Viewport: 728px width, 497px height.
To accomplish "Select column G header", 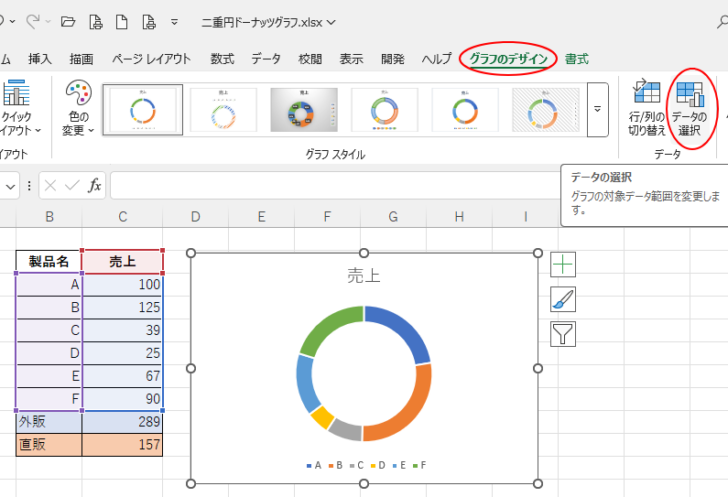I will click(393, 217).
